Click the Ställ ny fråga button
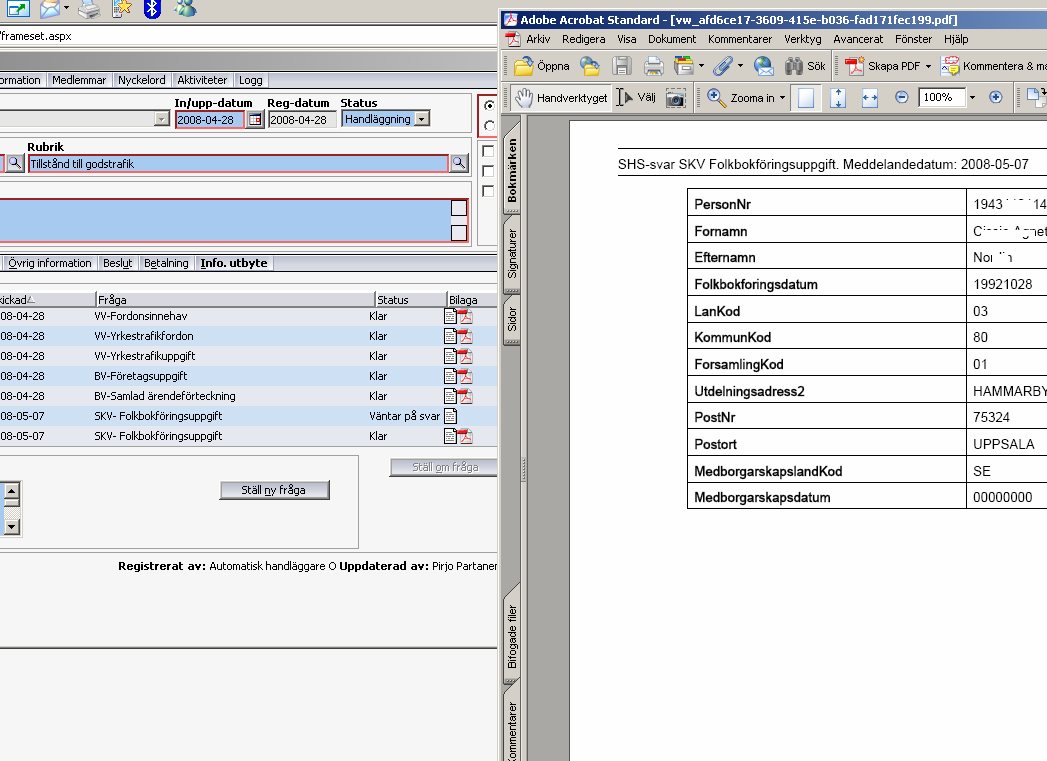This screenshot has height=761, width=1047. [x=274, y=490]
